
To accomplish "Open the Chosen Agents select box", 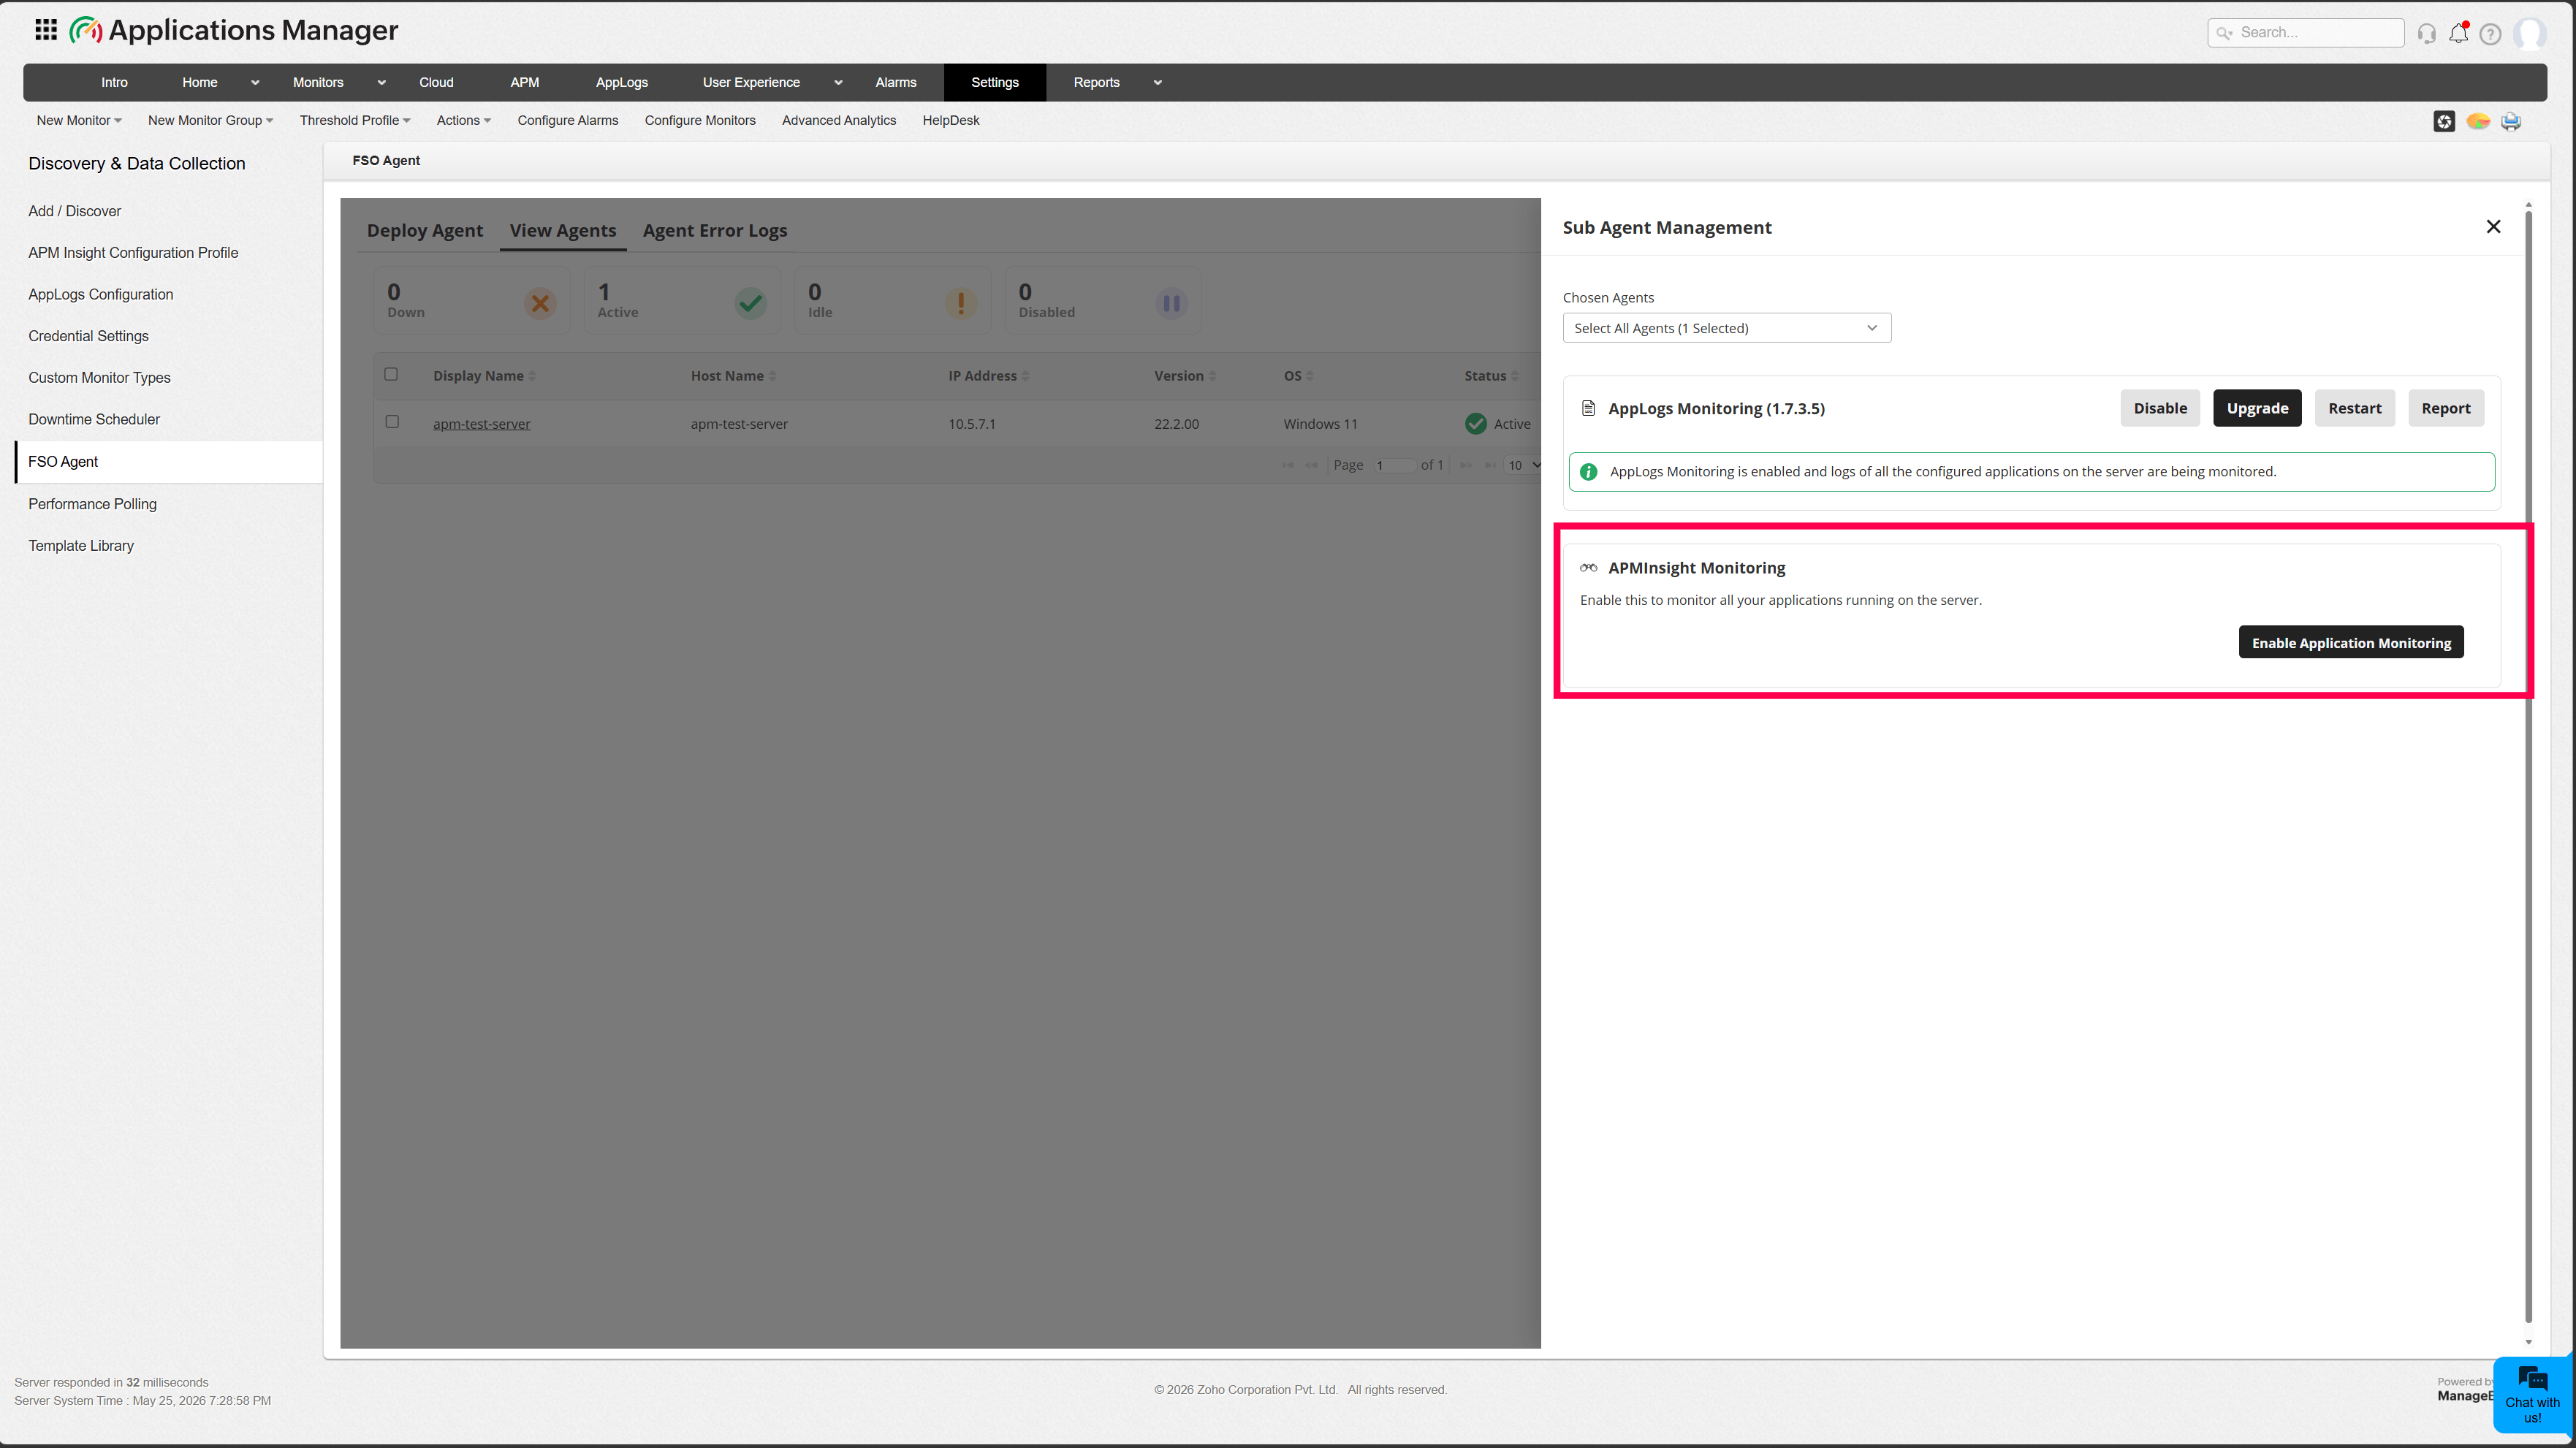I will coord(1727,328).
